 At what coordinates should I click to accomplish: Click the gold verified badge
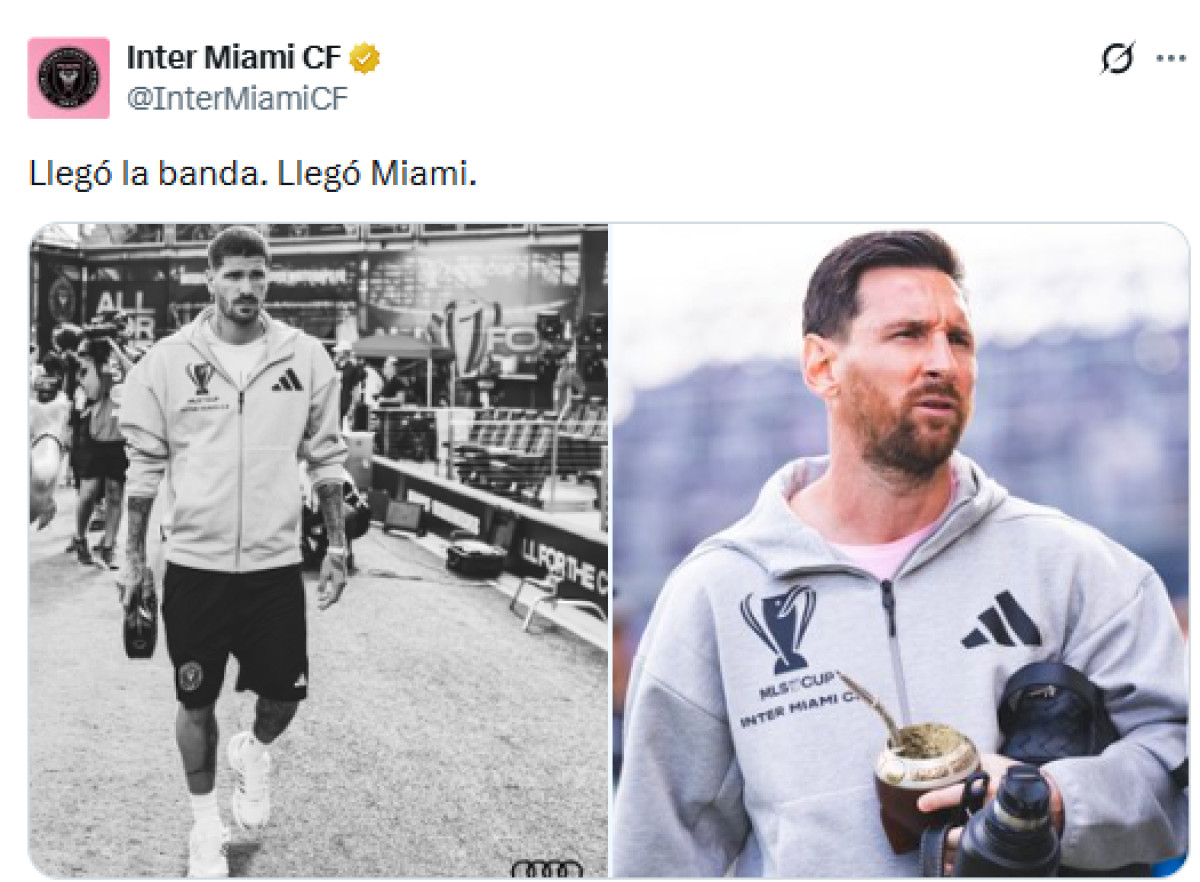[364, 59]
